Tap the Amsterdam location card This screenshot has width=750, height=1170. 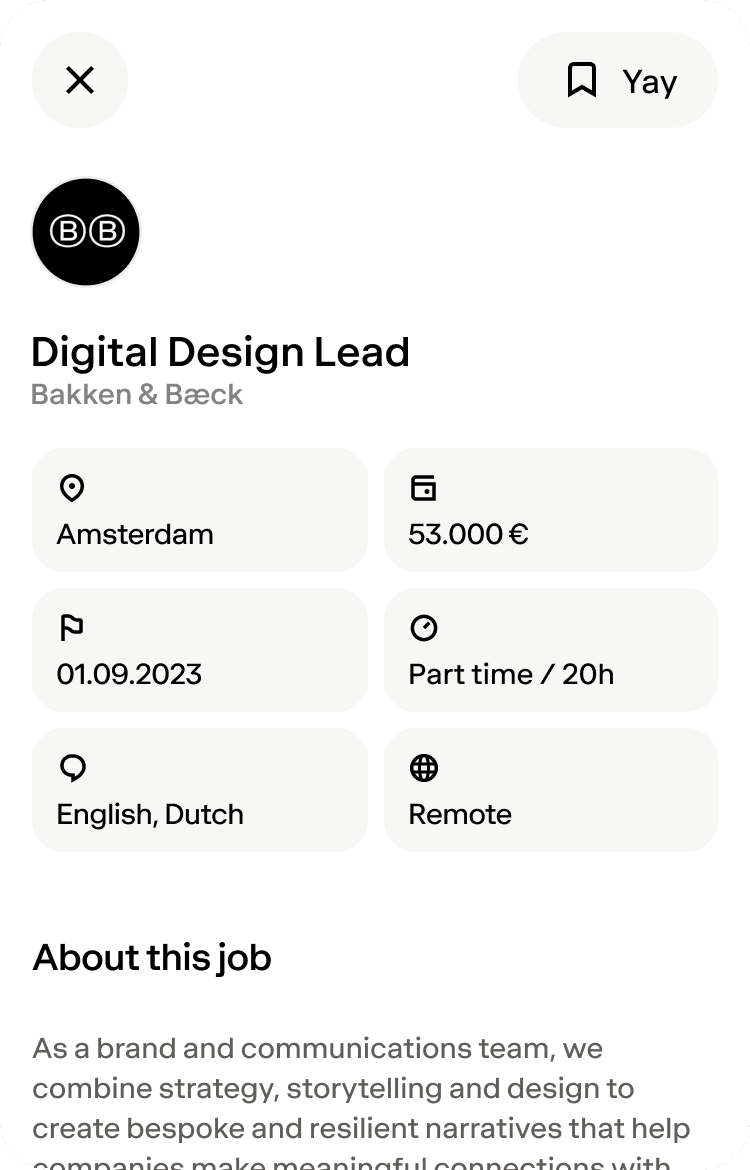[x=200, y=510]
